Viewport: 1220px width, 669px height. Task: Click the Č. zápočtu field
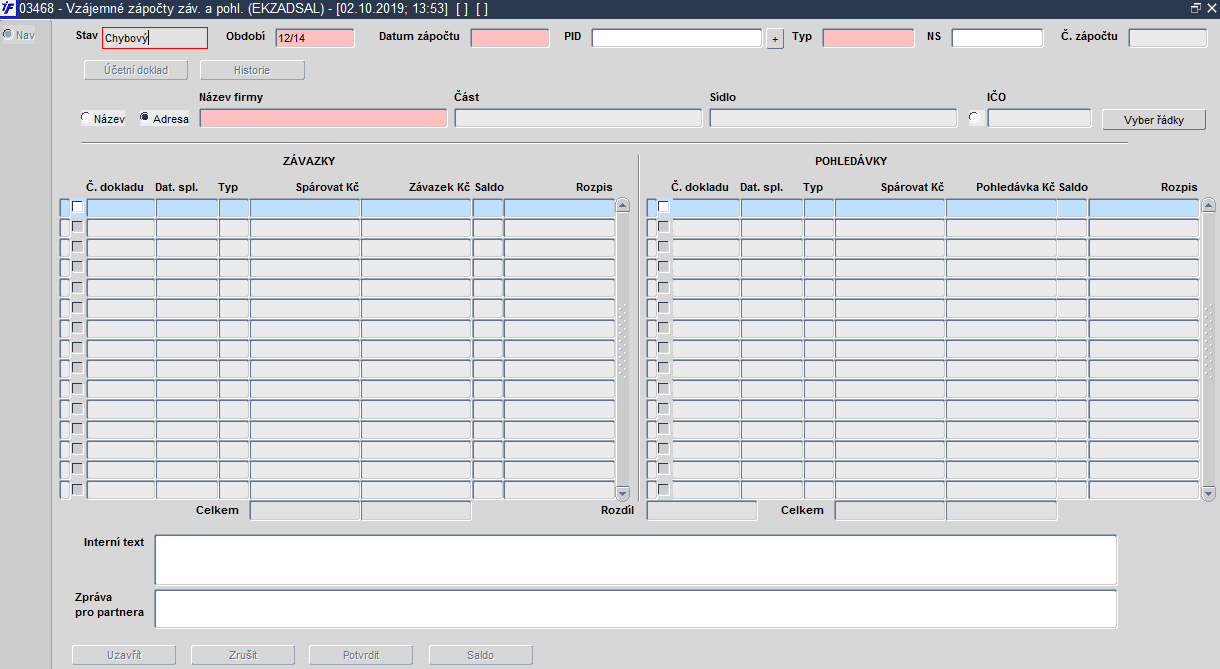(1168, 38)
